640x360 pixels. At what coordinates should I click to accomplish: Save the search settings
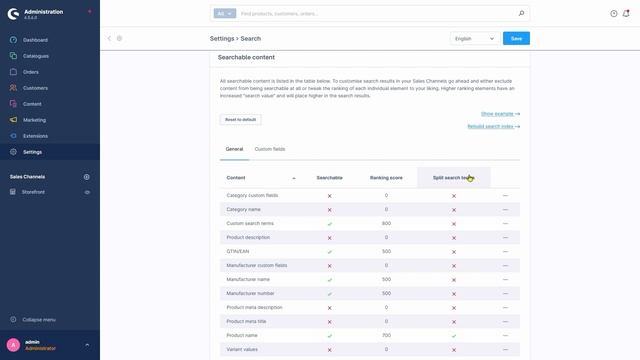coord(516,38)
